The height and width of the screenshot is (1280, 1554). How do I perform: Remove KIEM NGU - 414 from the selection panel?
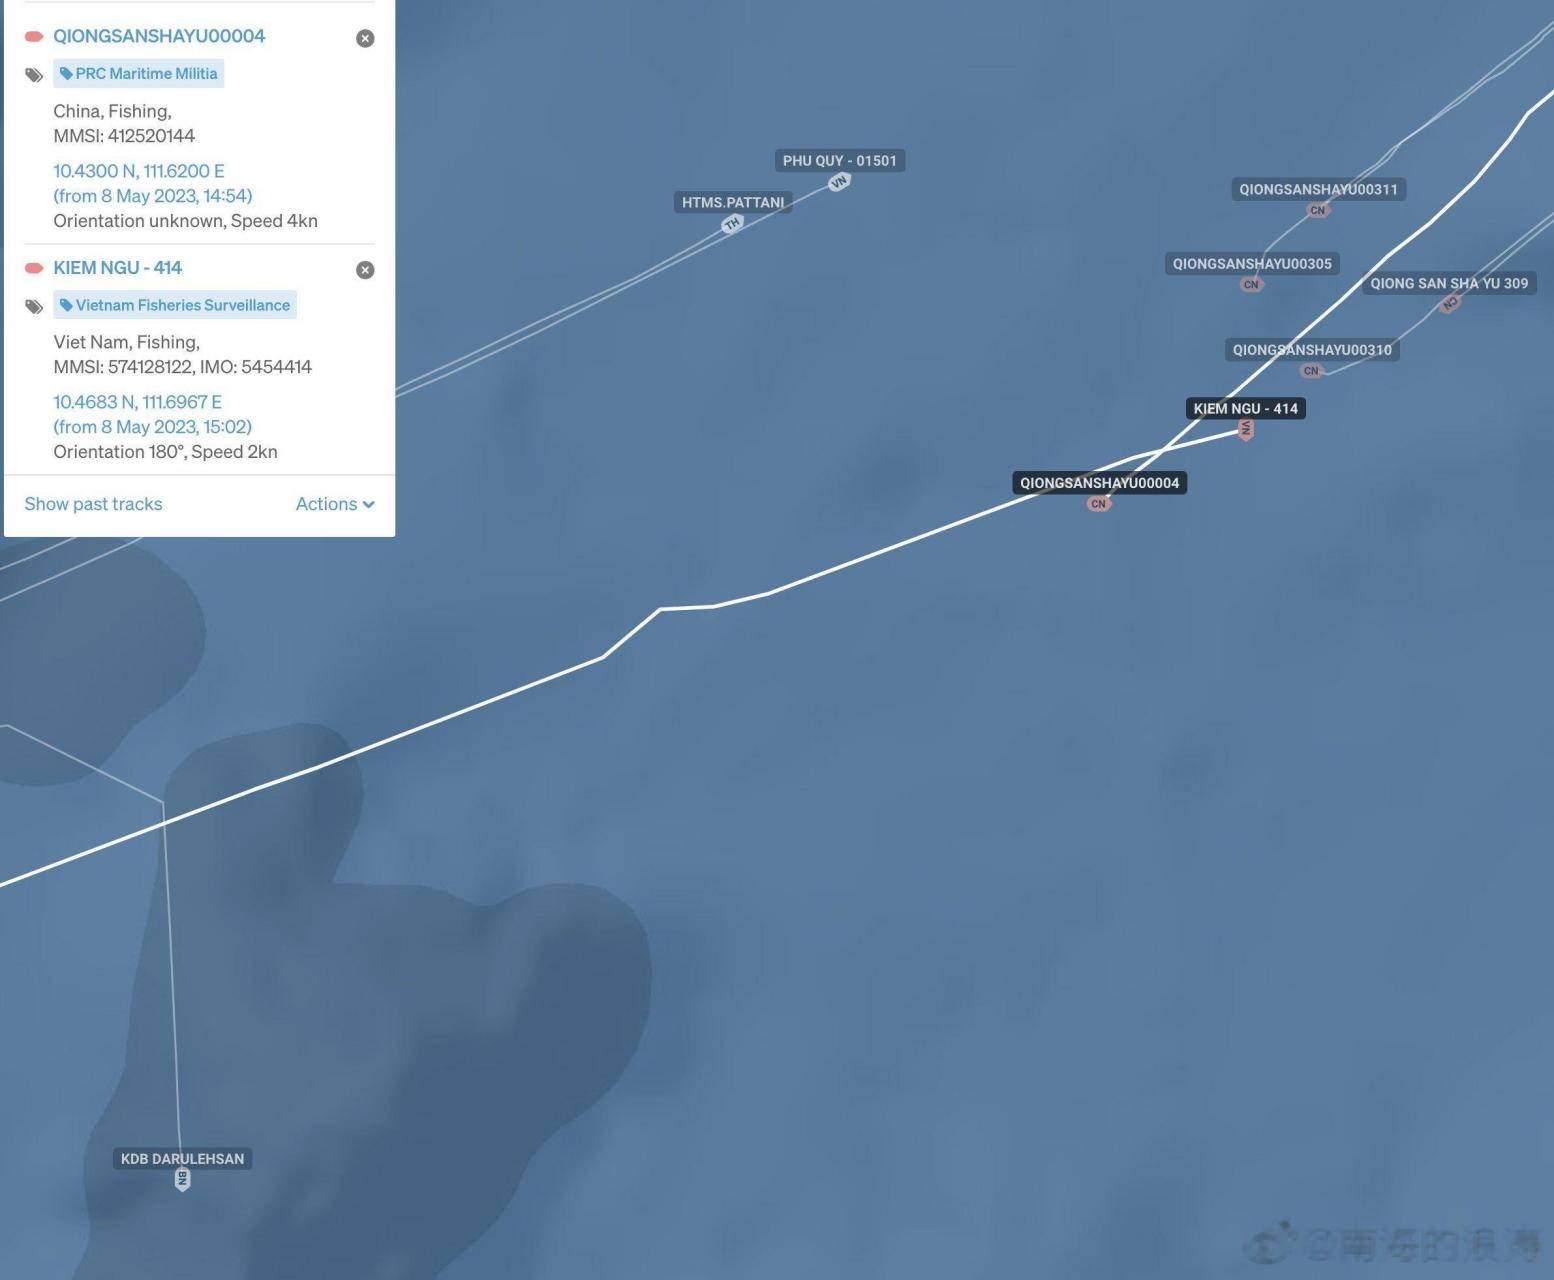coord(365,270)
